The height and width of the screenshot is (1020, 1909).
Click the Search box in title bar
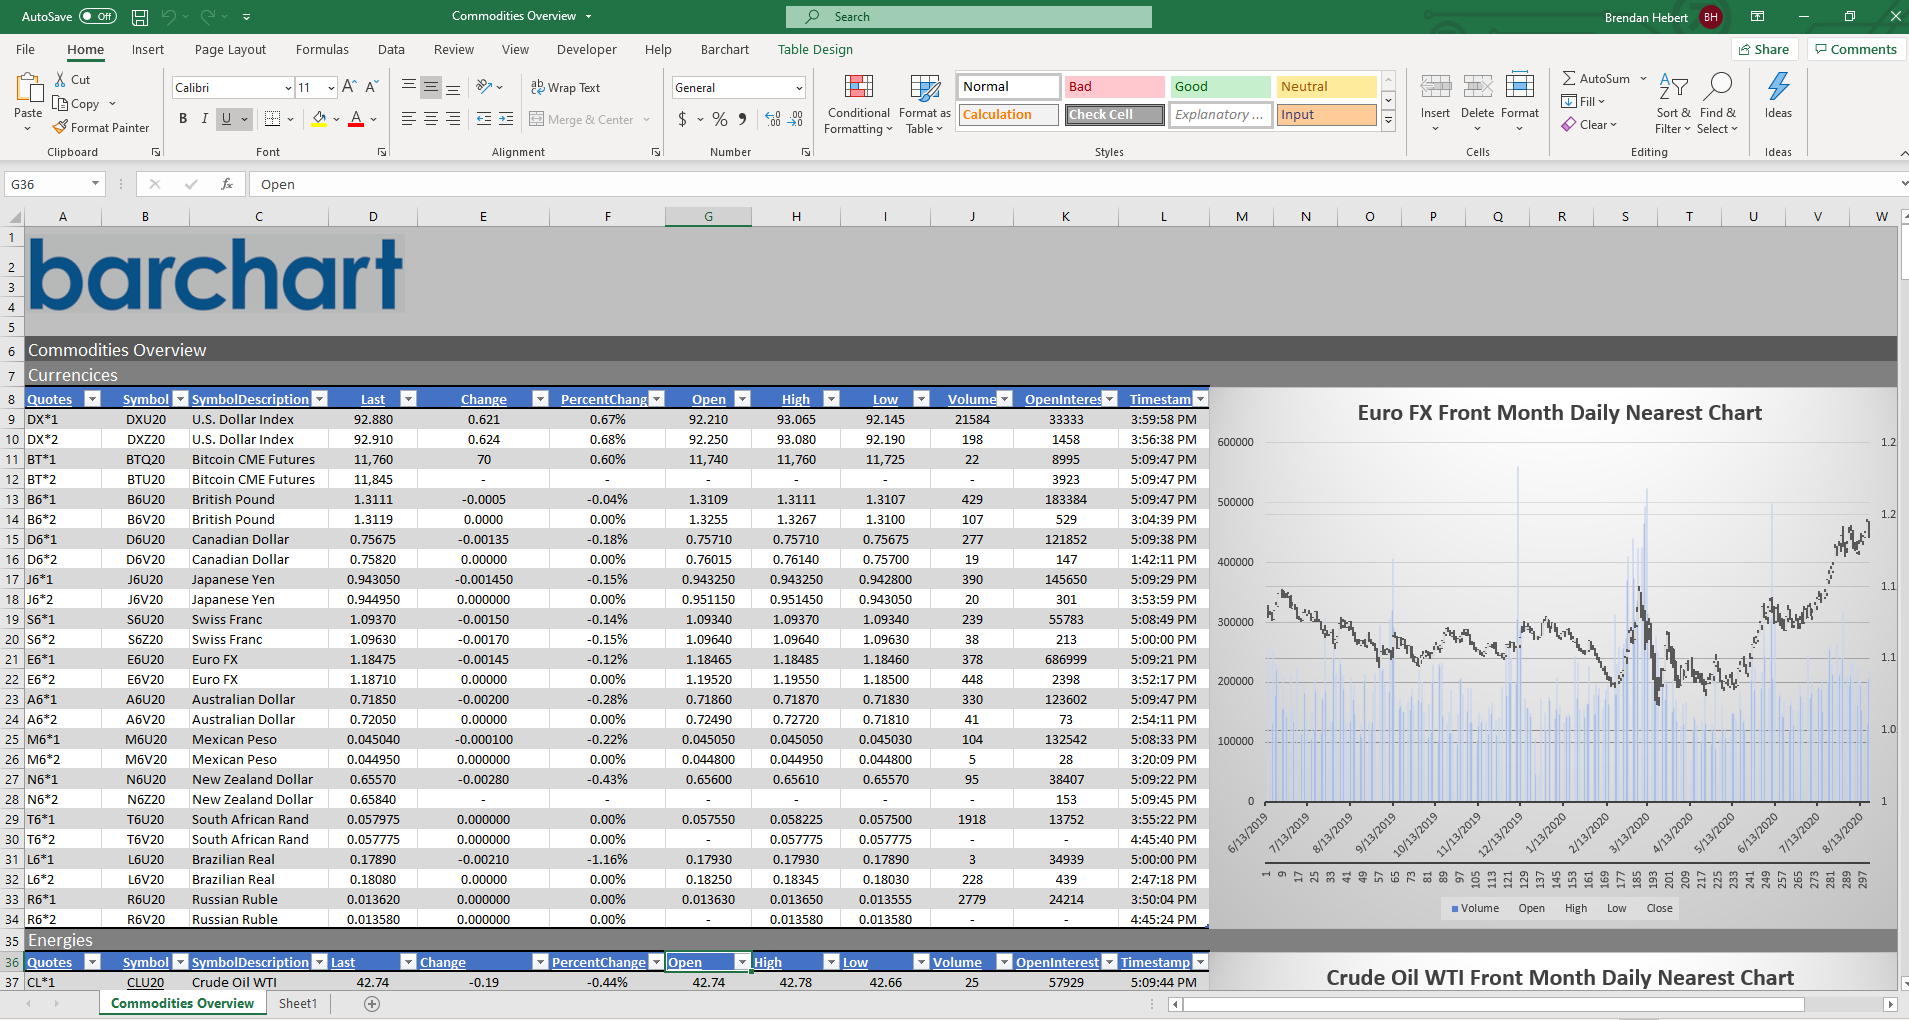pos(968,17)
